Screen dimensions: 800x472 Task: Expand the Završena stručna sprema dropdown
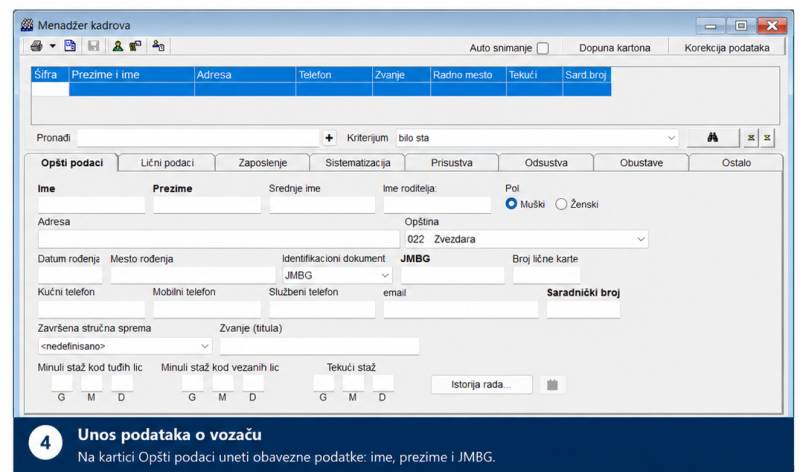pyautogui.click(x=205, y=346)
